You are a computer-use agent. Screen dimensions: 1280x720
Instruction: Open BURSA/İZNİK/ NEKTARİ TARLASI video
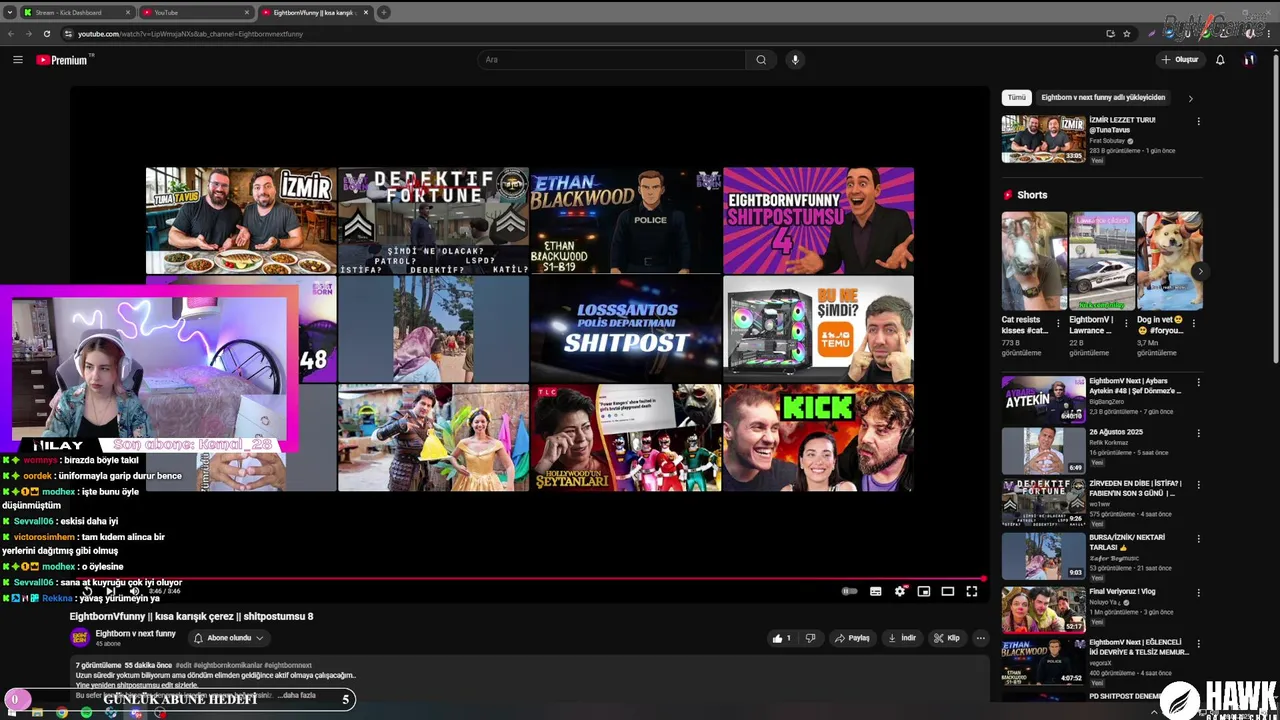point(1043,556)
